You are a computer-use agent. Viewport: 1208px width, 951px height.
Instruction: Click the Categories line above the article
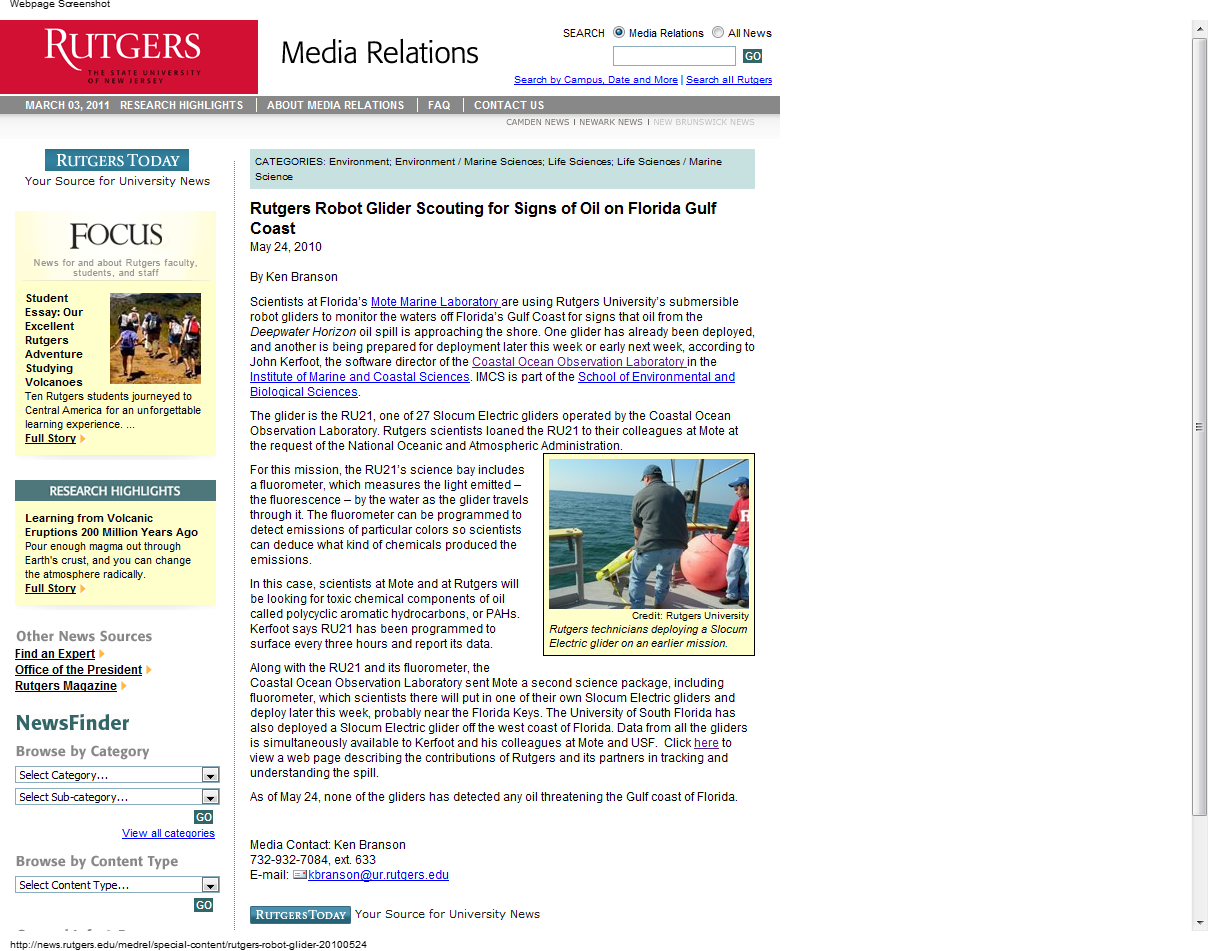(x=502, y=169)
